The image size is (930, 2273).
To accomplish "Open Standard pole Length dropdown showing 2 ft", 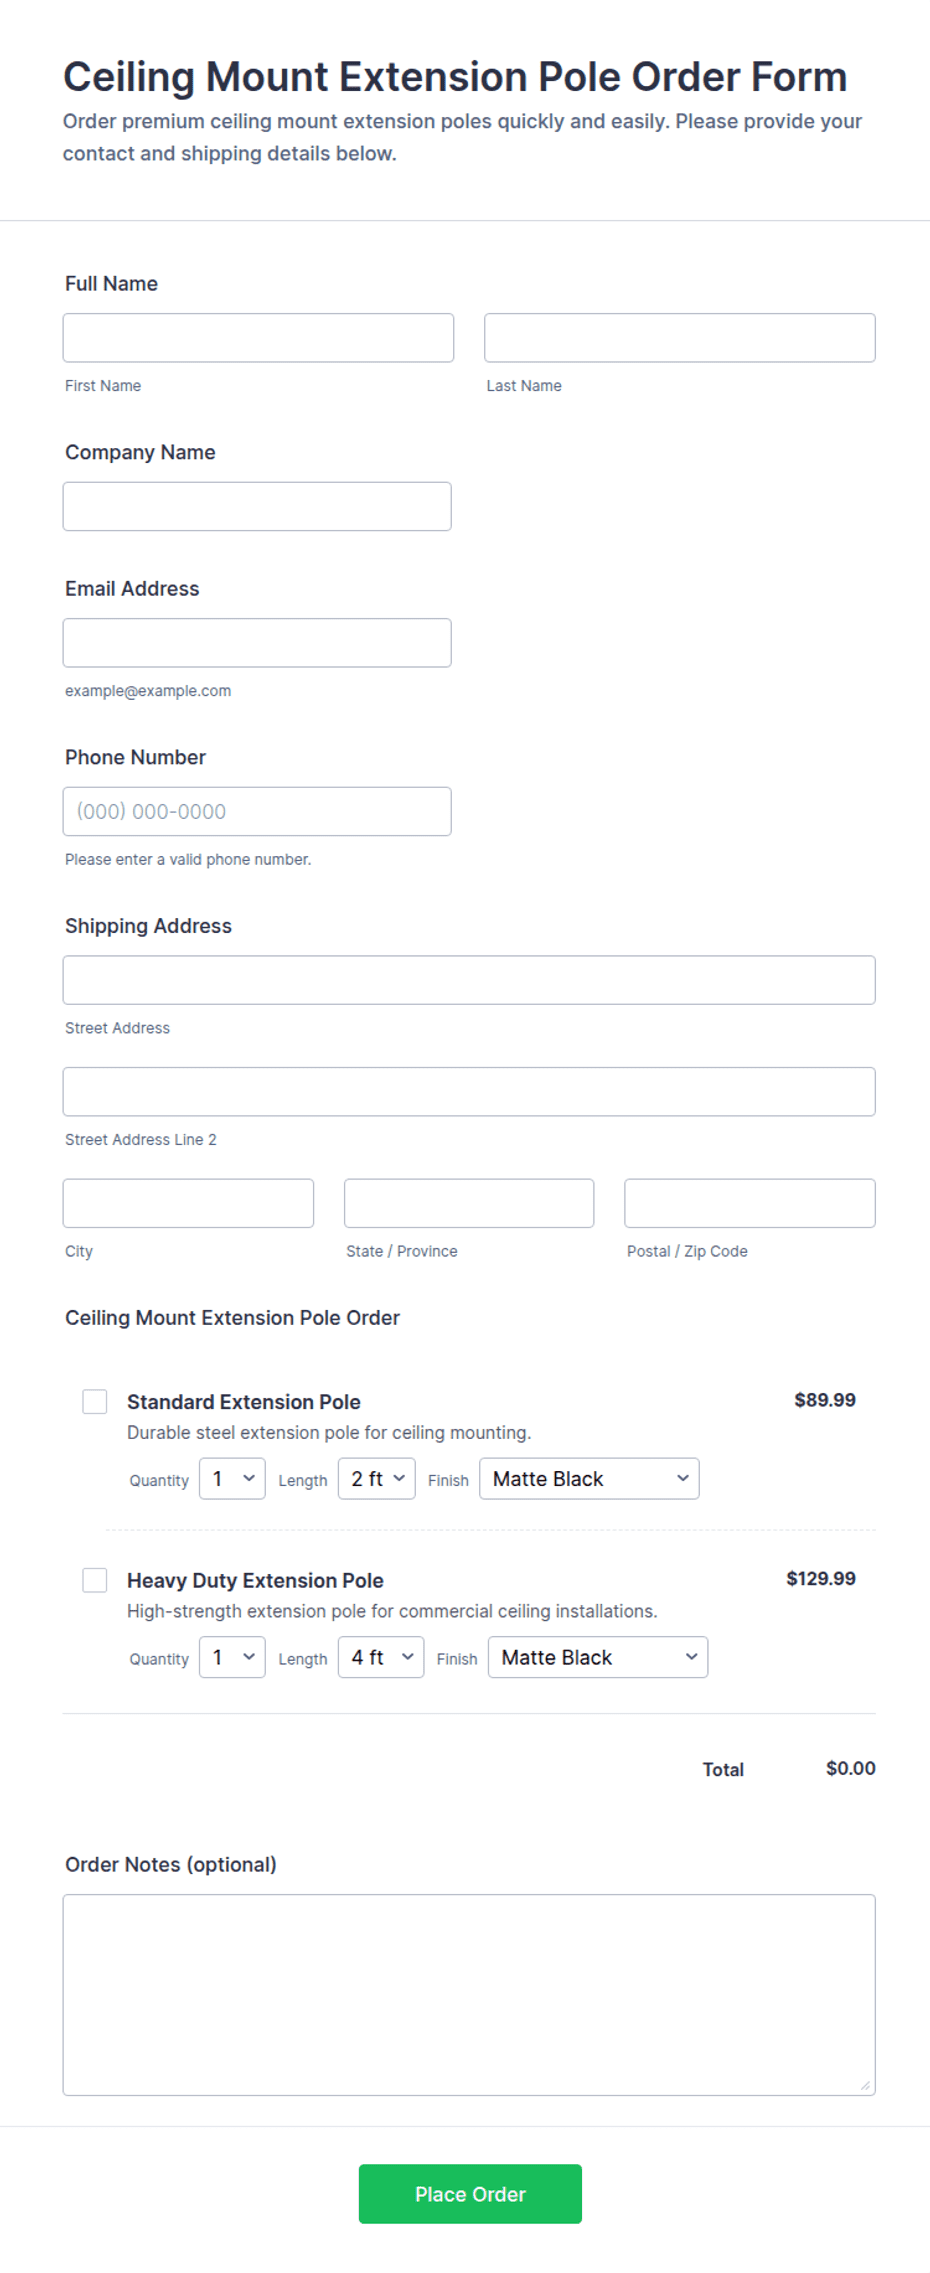I will pos(377,1478).
